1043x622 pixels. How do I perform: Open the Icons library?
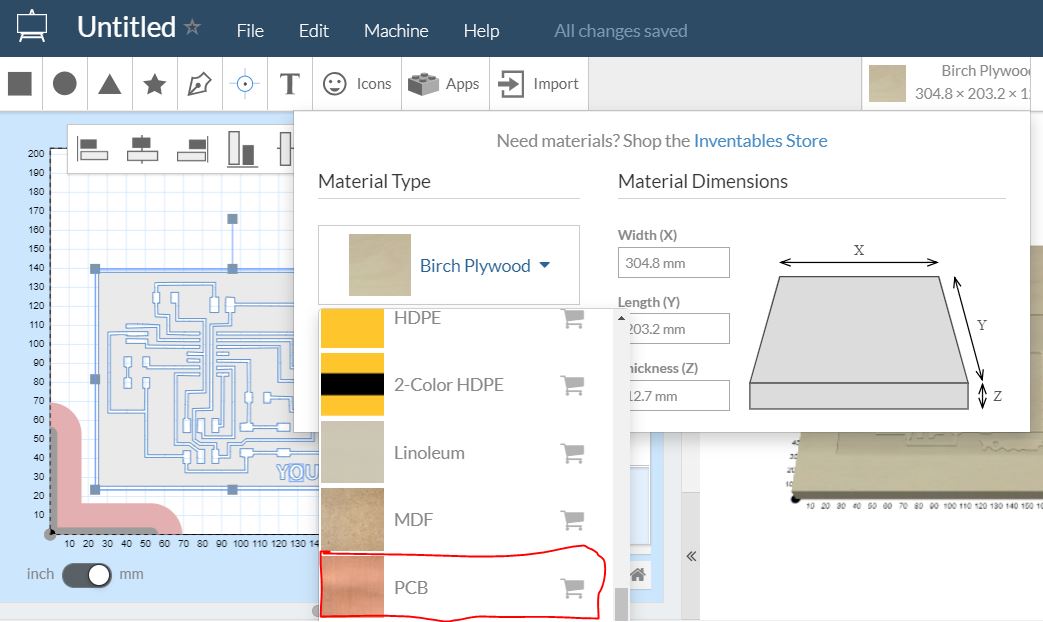[357, 84]
